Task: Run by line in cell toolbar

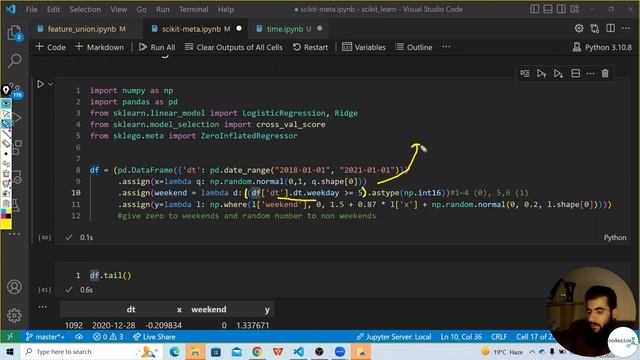Action: coord(525,73)
